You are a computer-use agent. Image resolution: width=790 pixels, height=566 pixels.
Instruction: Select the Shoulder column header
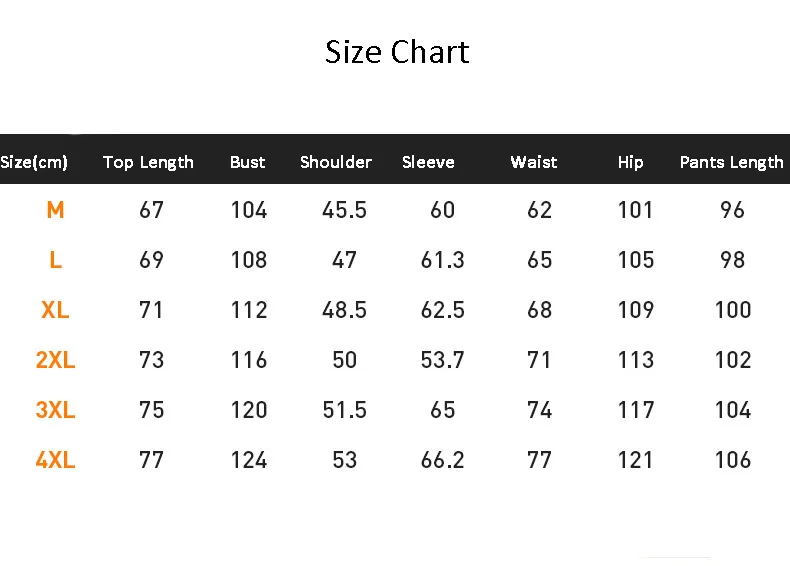click(x=336, y=162)
